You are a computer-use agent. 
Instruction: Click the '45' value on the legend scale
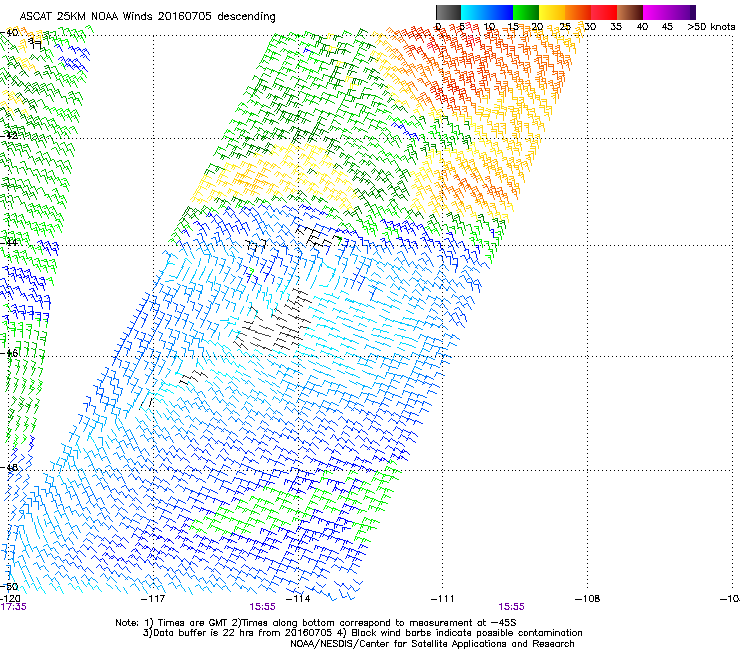coord(667,27)
